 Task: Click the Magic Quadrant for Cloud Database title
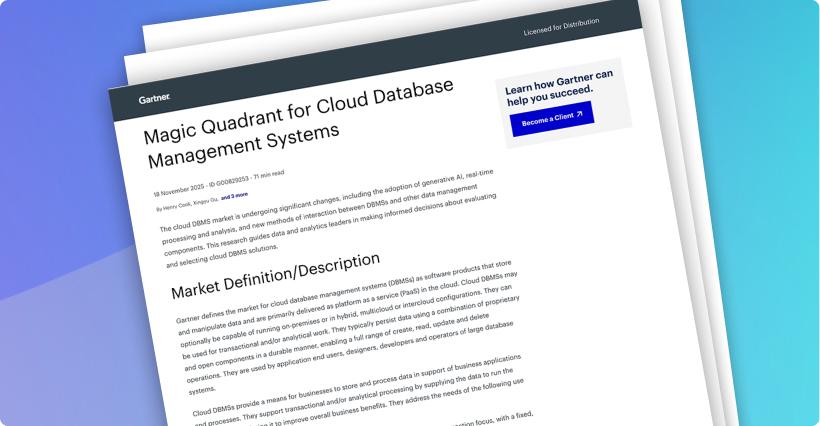point(300,123)
